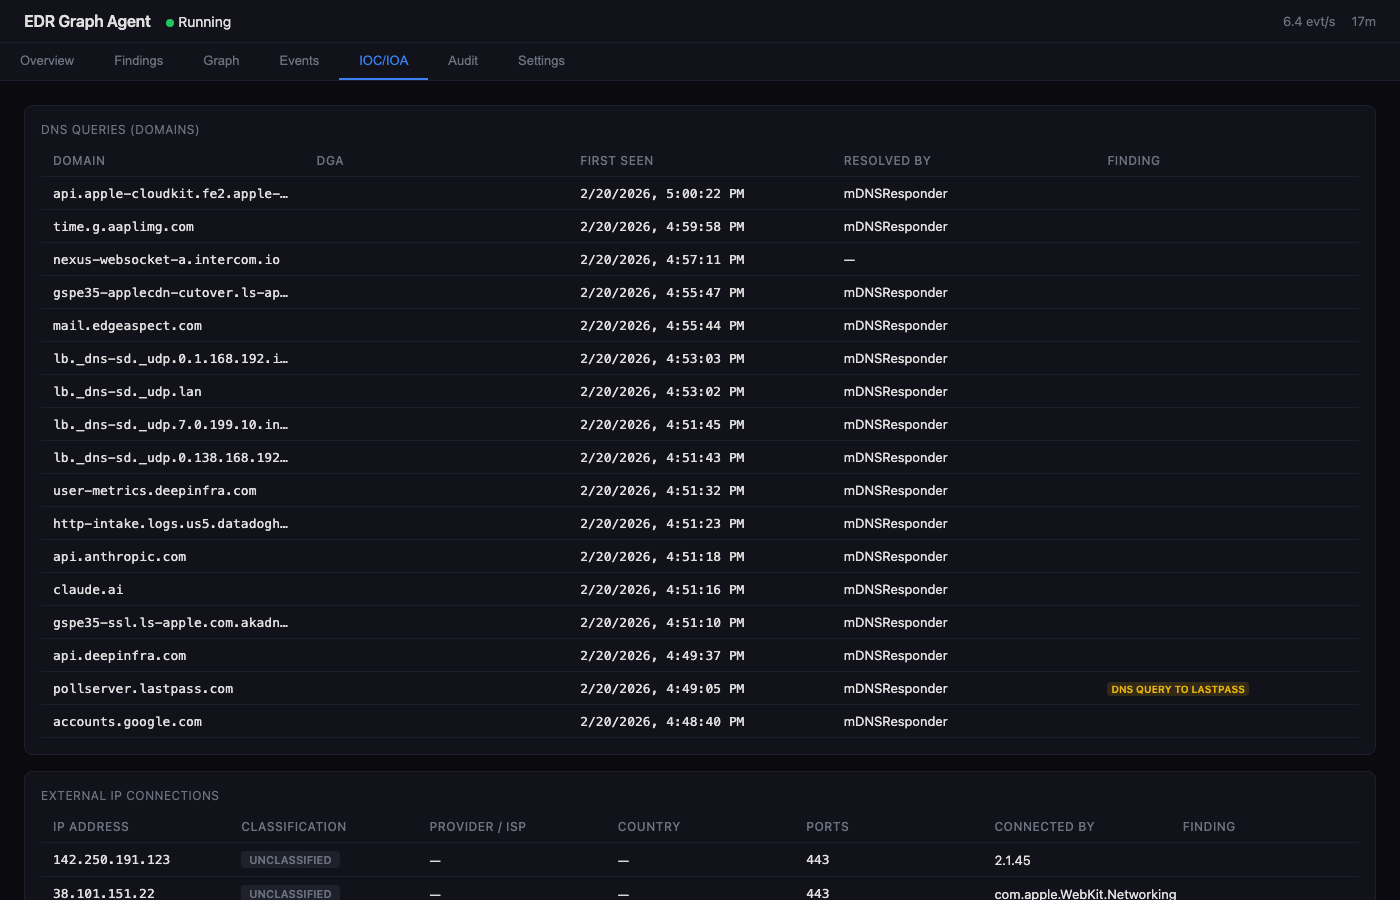Select the lb._dns-sd._udp.7.0.199.10 domain
1400x900 pixels.
coord(170,425)
